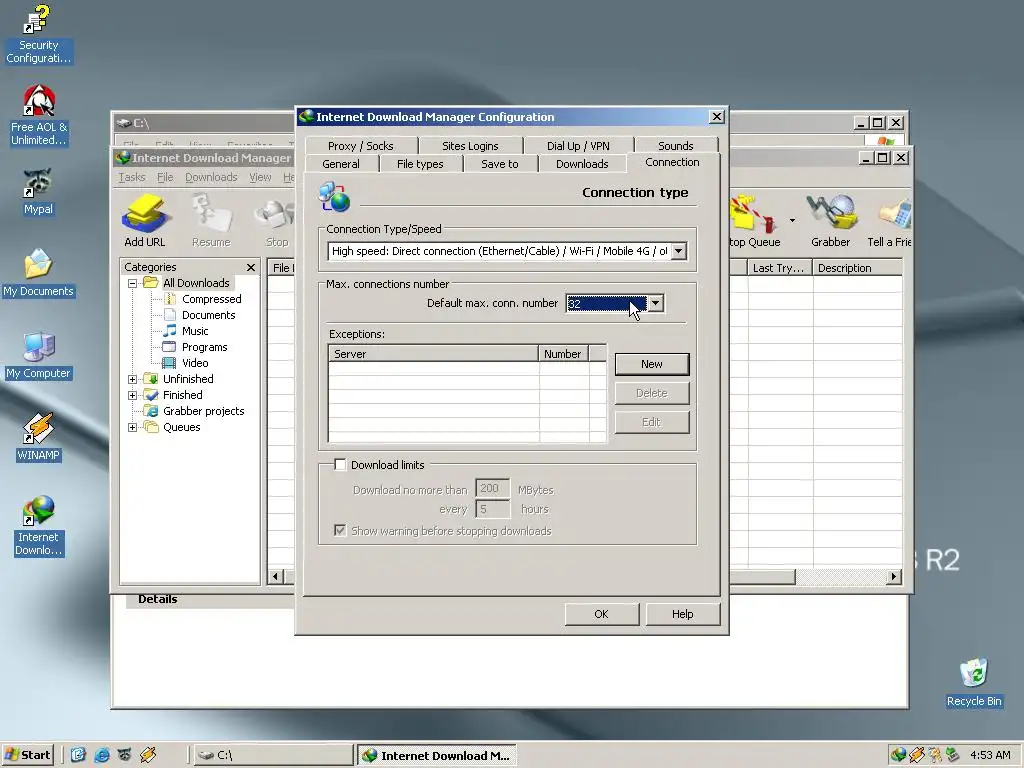
Task: Click the Description column header
Action: pyautogui.click(x=857, y=268)
